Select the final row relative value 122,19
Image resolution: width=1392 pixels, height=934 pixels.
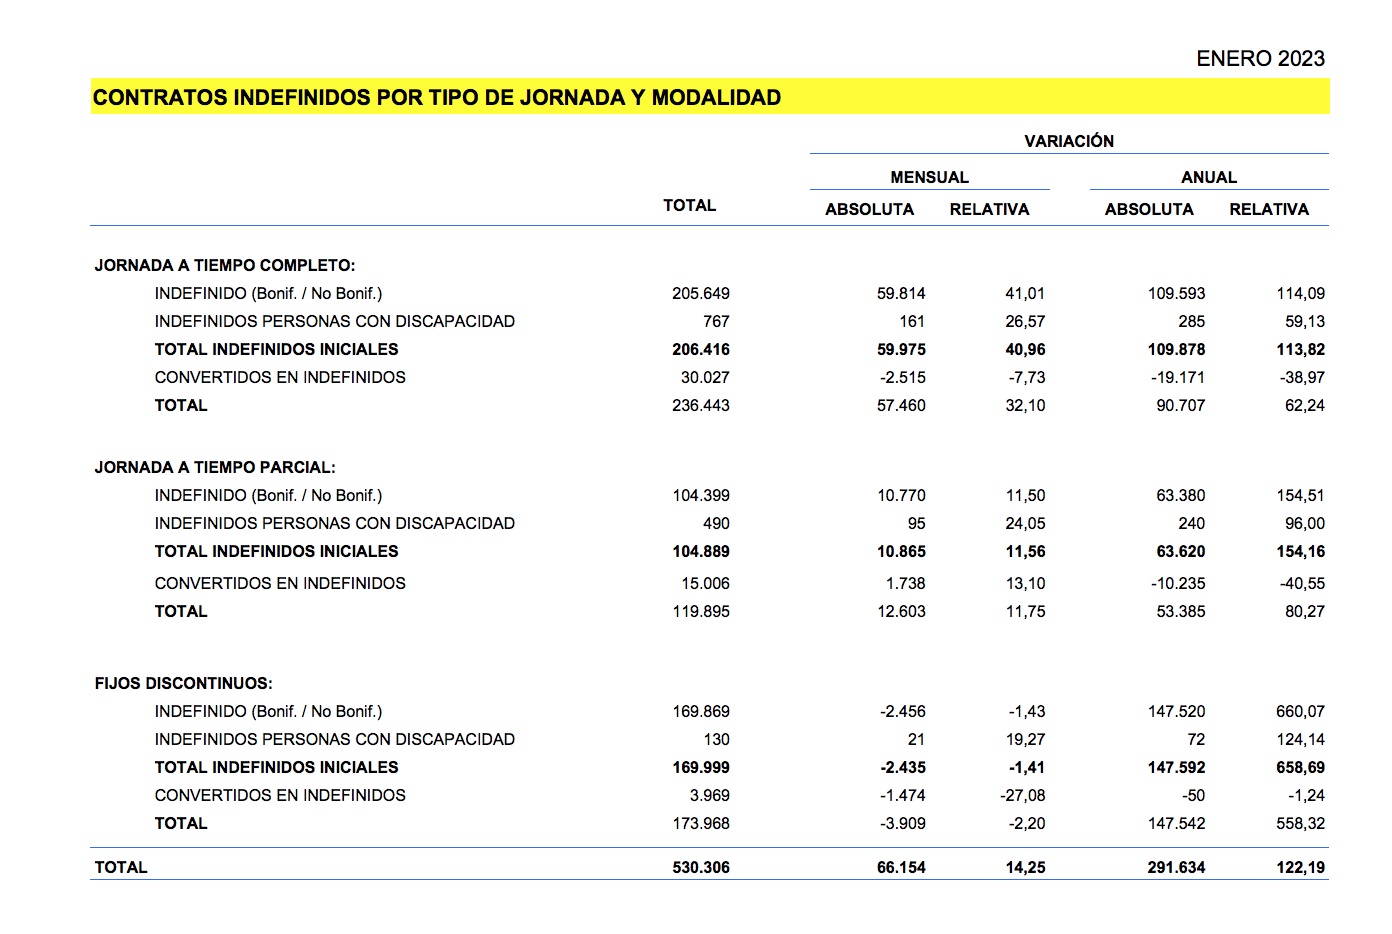pos(1300,867)
